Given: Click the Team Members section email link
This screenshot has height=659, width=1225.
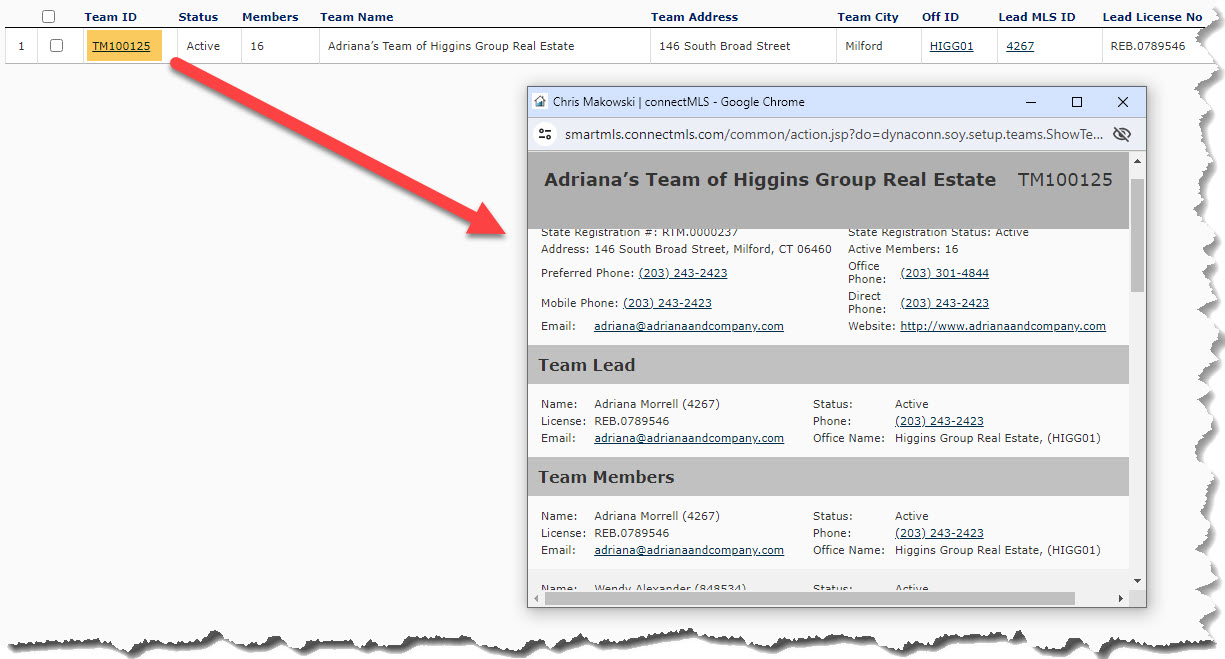Looking at the screenshot, I should (689, 550).
